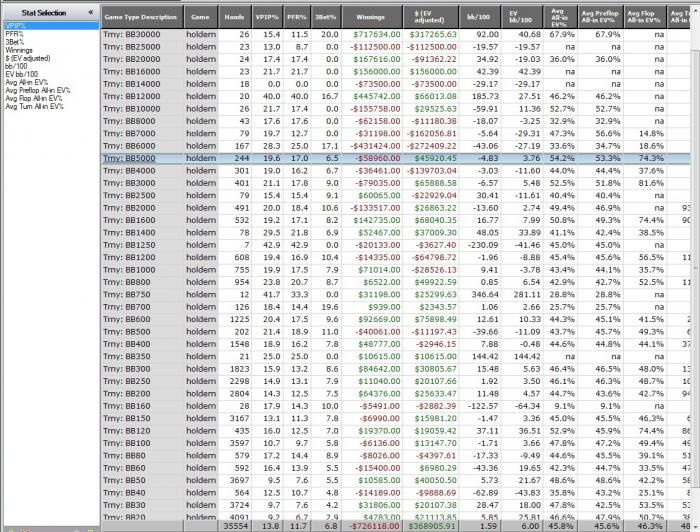This screenshot has width=700, height=532.
Task: Click total hands 35554 in footer
Action: point(236,526)
